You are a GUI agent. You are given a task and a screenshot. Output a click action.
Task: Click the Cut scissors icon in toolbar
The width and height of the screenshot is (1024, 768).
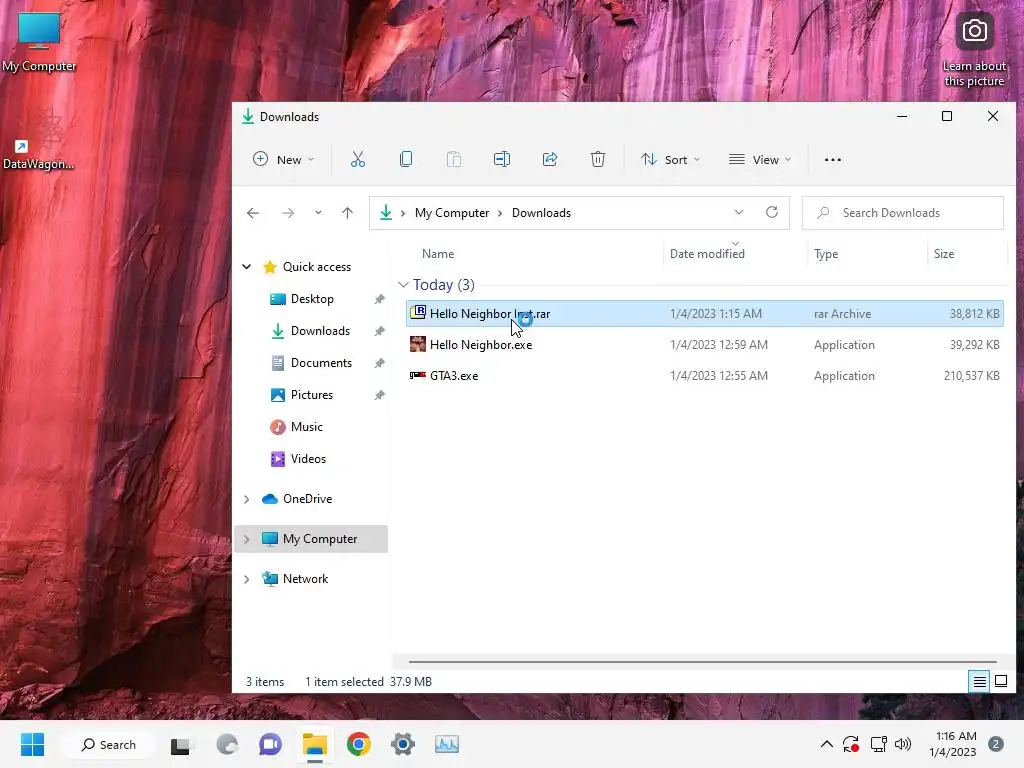click(358, 159)
